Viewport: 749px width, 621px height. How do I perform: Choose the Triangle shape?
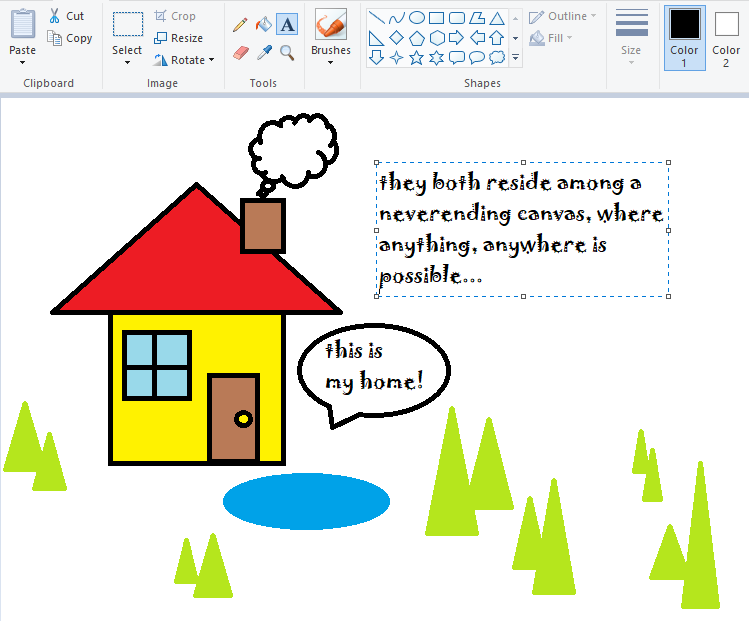[497, 18]
